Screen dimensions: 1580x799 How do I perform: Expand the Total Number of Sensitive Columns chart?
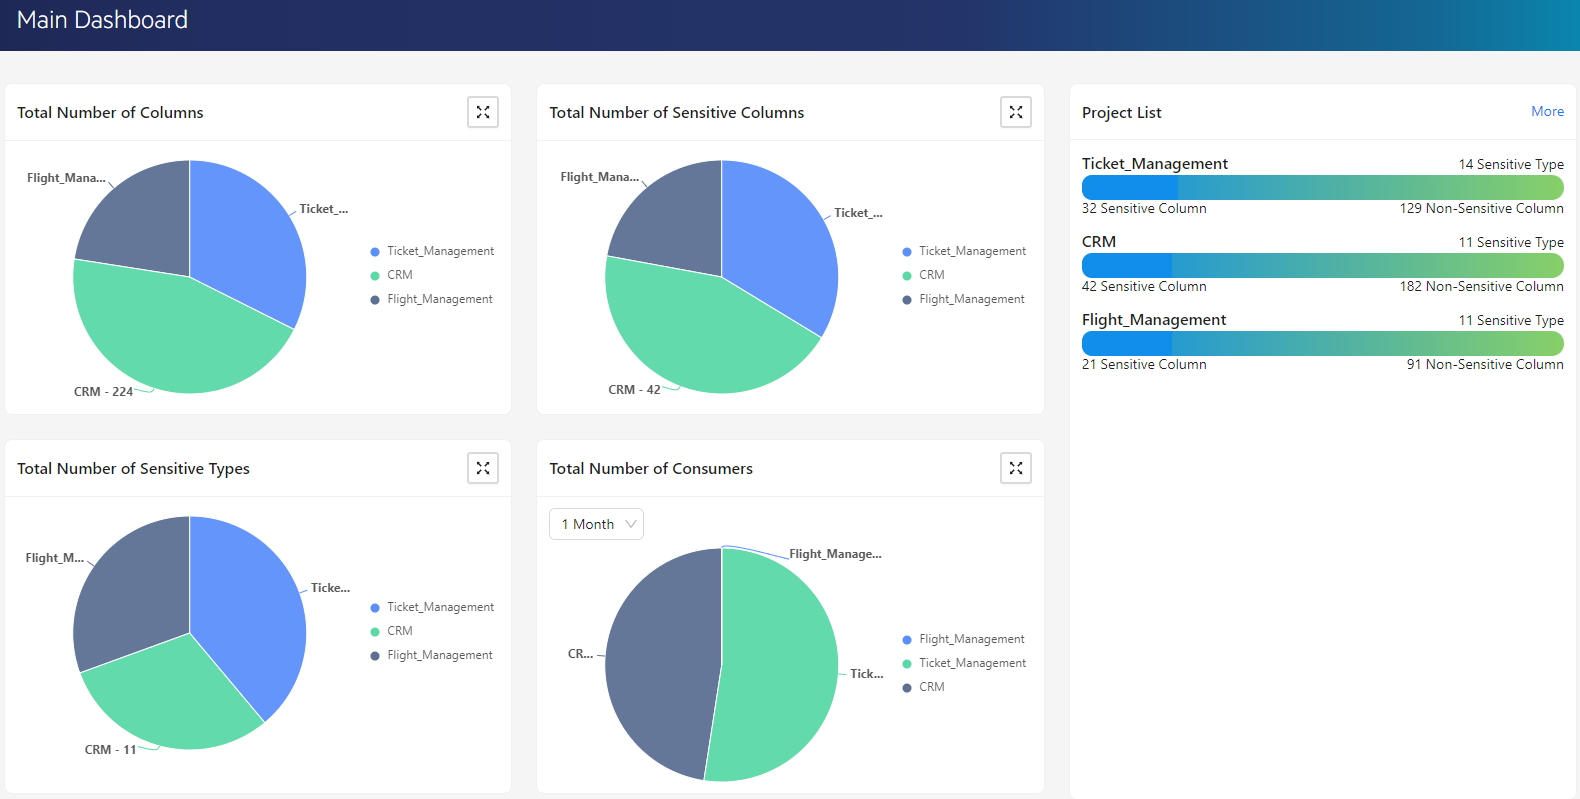(1015, 112)
